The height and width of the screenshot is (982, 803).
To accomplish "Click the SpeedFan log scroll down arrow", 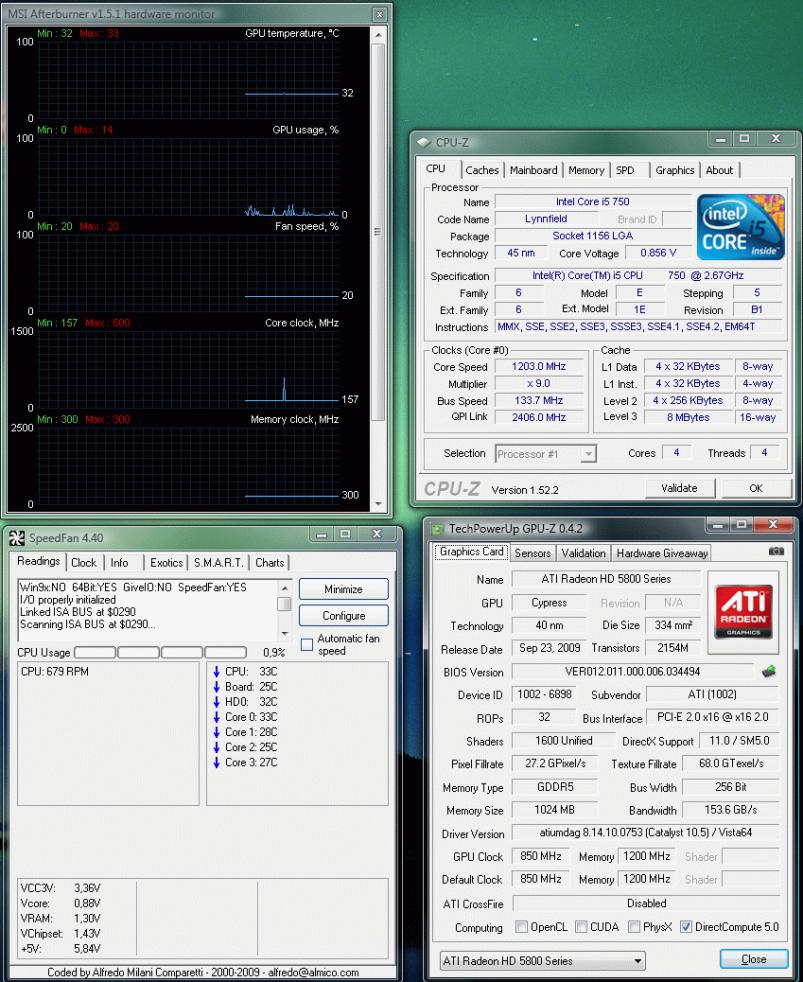I will pyautogui.click(x=284, y=633).
